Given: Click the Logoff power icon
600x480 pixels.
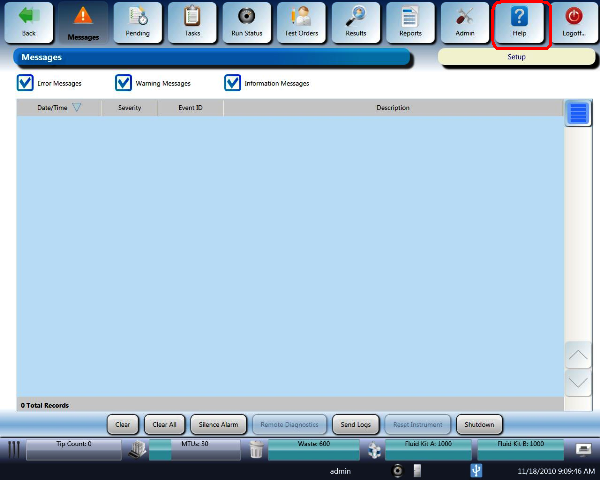Looking at the screenshot, I should [x=573, y=17].
